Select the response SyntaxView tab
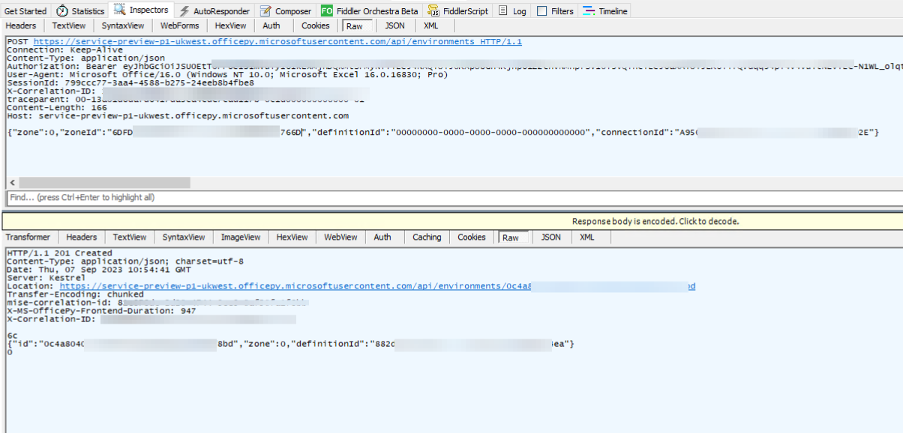904x434 pixels. pos(183,237)
